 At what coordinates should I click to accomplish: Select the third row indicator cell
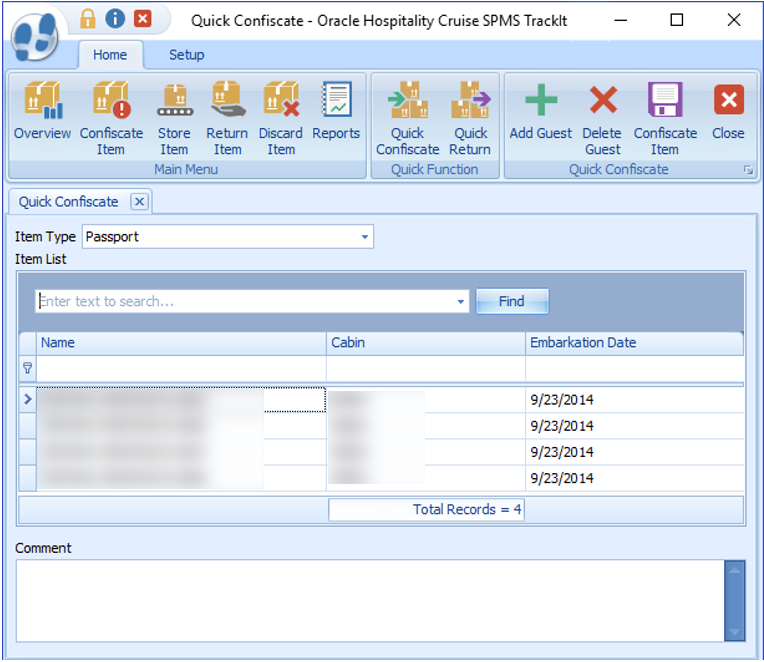point(28,453)
